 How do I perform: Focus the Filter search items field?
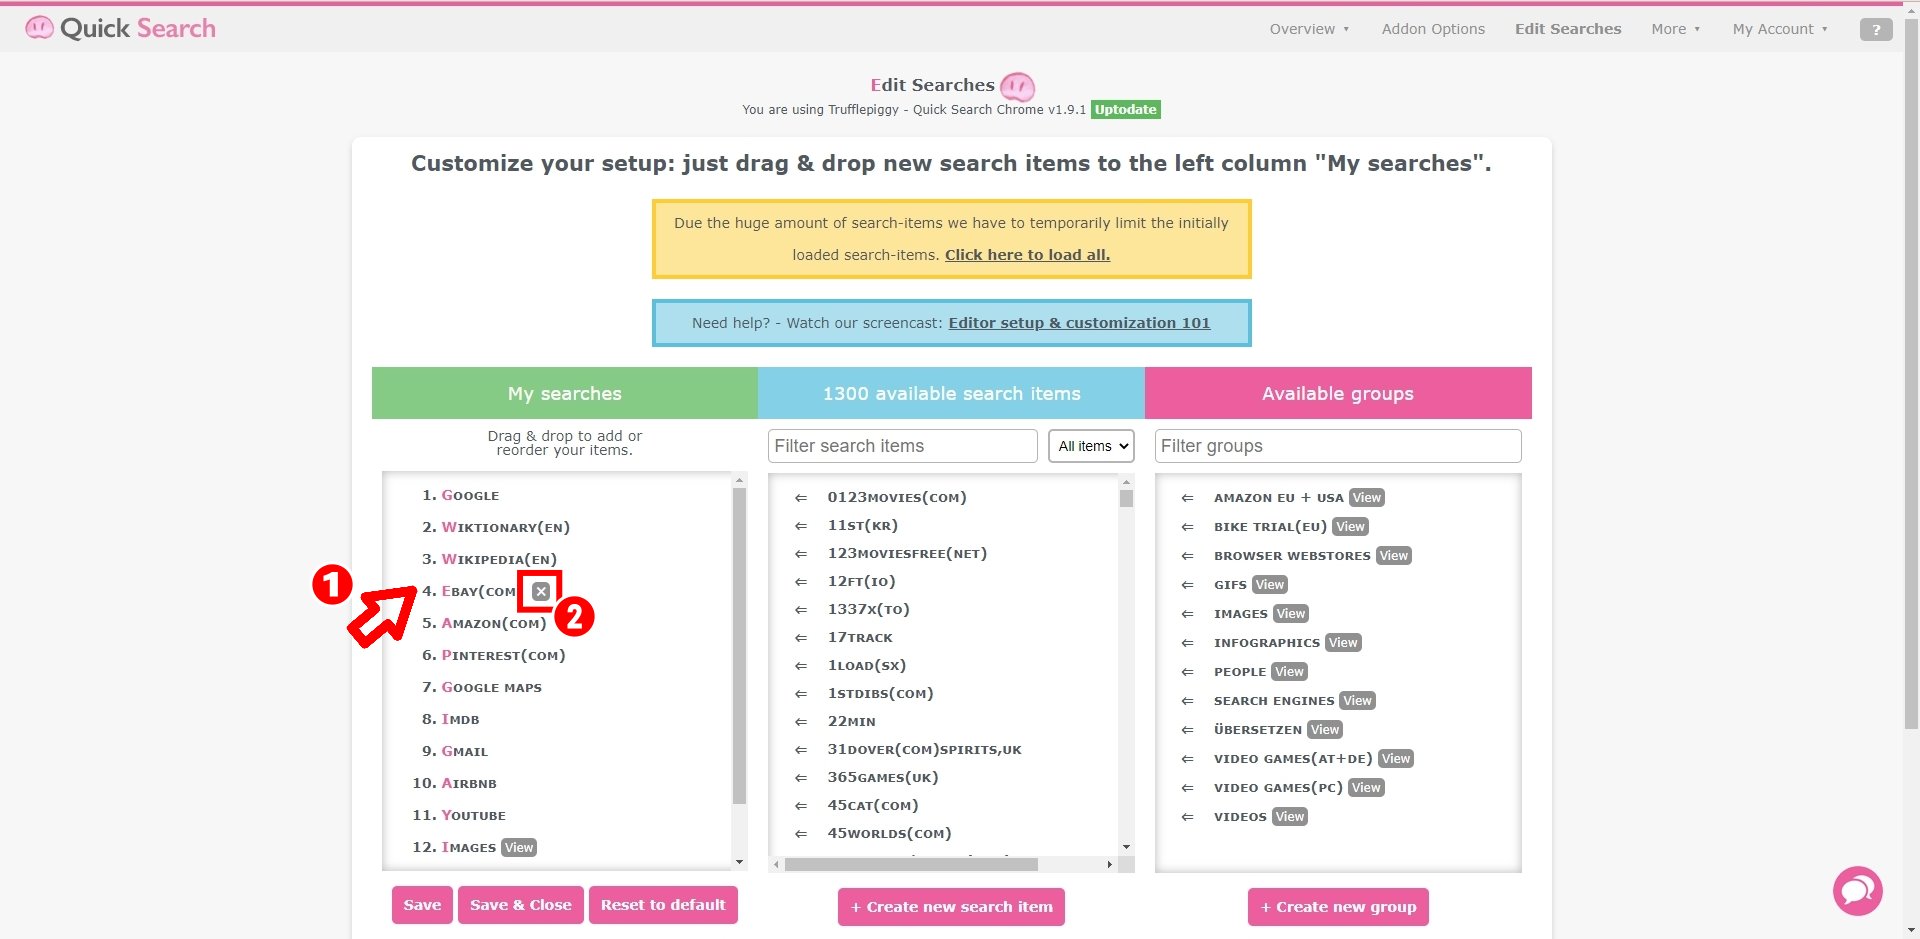coord(903,446)
